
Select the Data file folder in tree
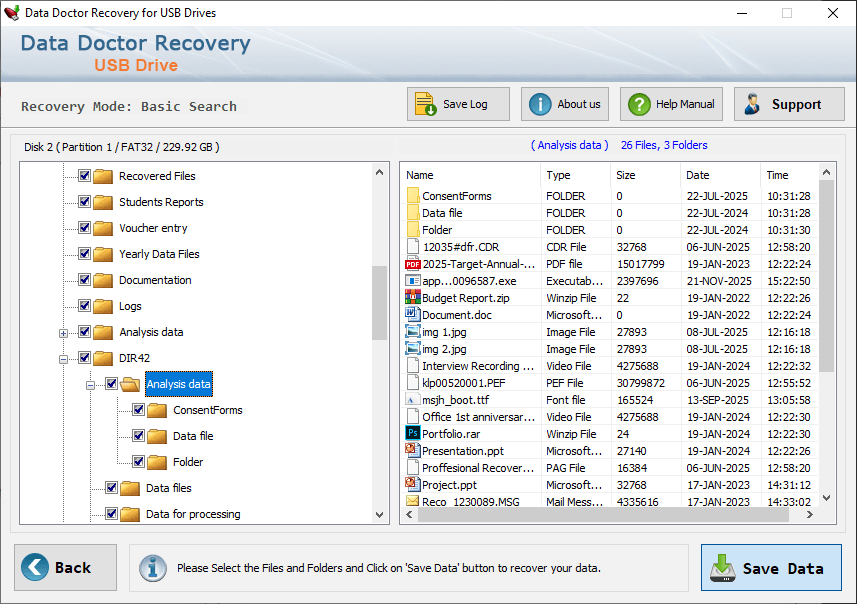point(193,436)
